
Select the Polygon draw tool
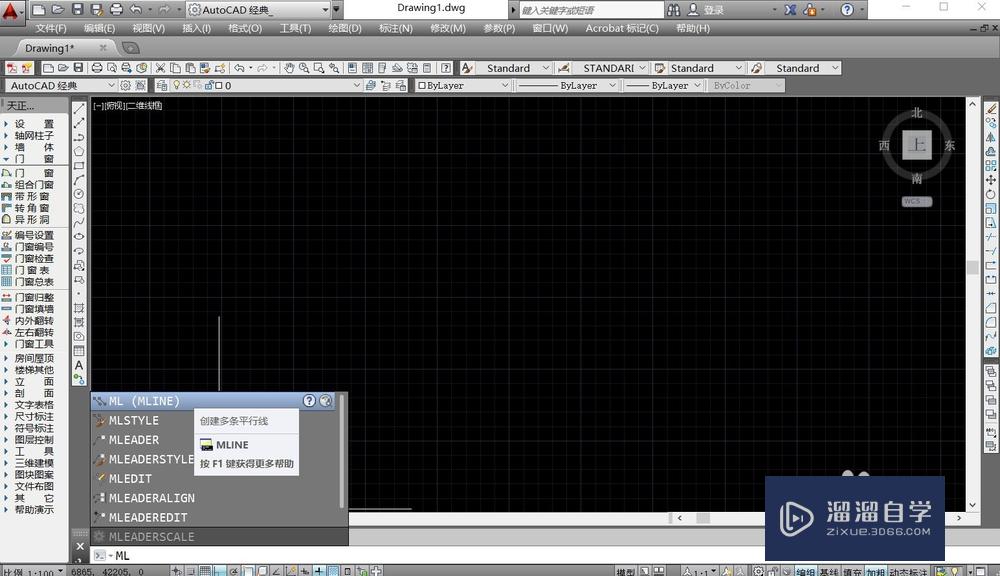79,151
